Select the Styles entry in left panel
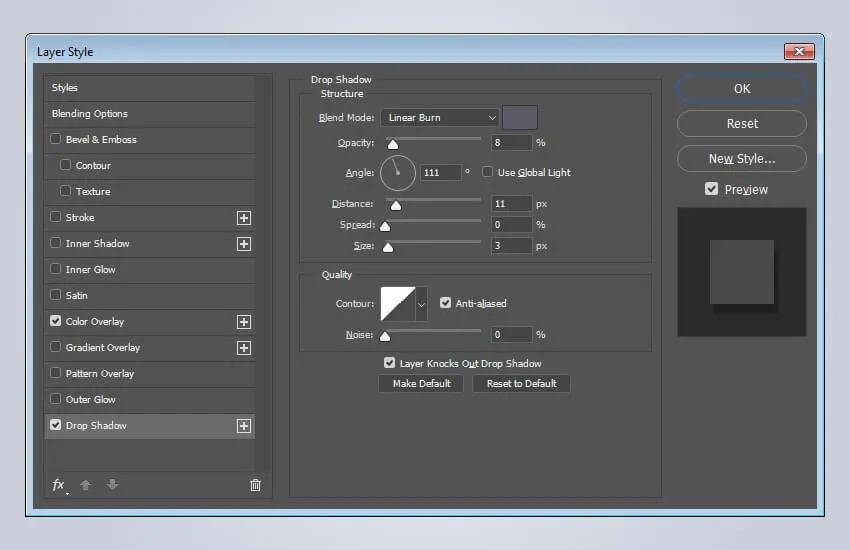Image resolution: width=850 pixels, height=550 pixels. [x=65, y=88]
